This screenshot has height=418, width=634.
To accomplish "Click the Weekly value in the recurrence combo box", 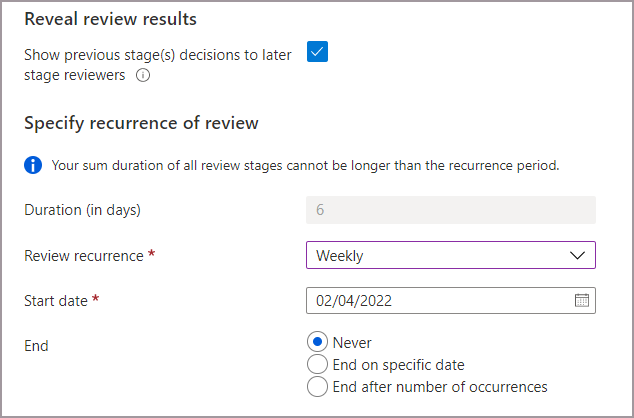I will pyautogui.click(x=340, y=255).
